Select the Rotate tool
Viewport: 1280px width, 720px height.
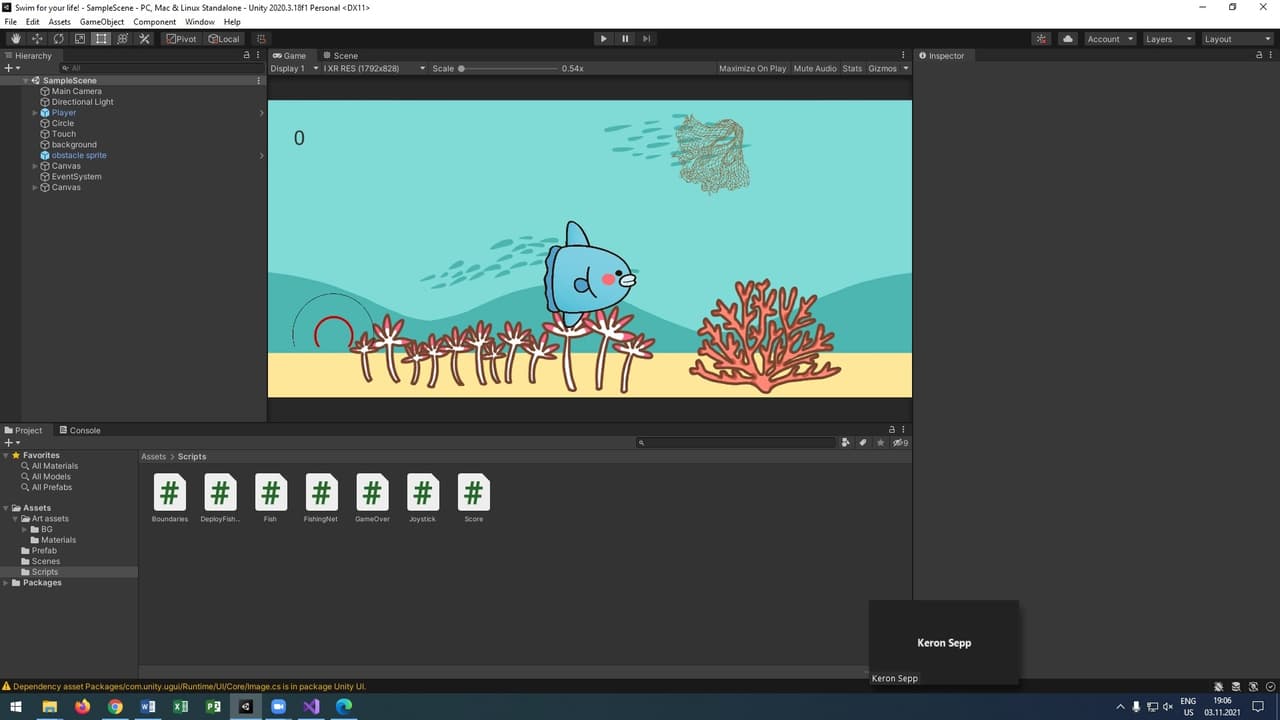(x=58, y=39)
